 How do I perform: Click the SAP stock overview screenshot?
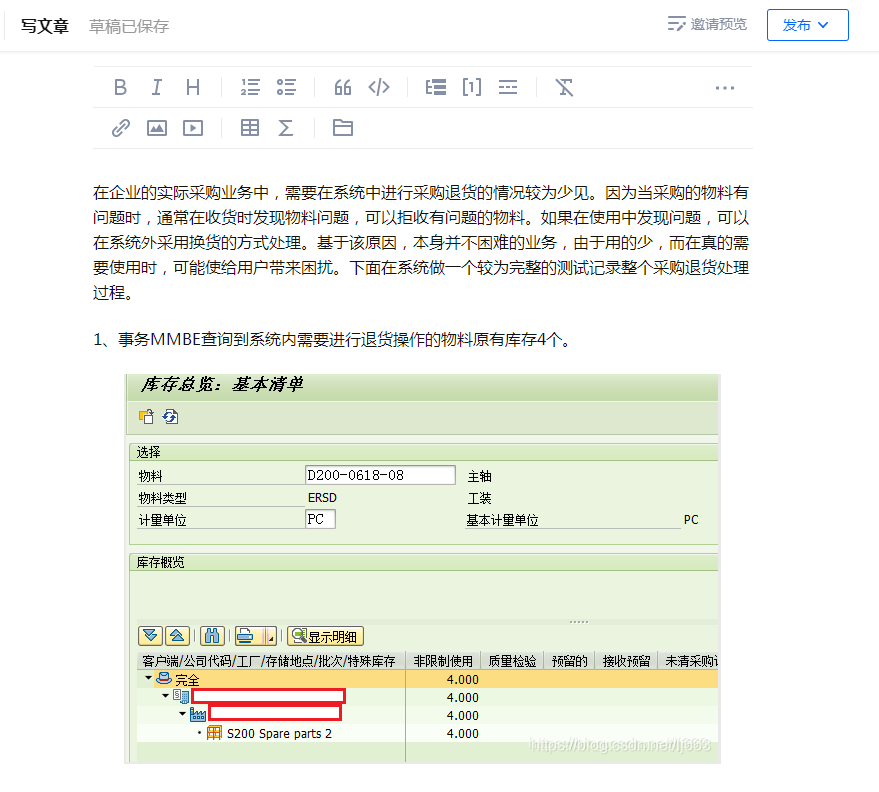pos(422,568)
